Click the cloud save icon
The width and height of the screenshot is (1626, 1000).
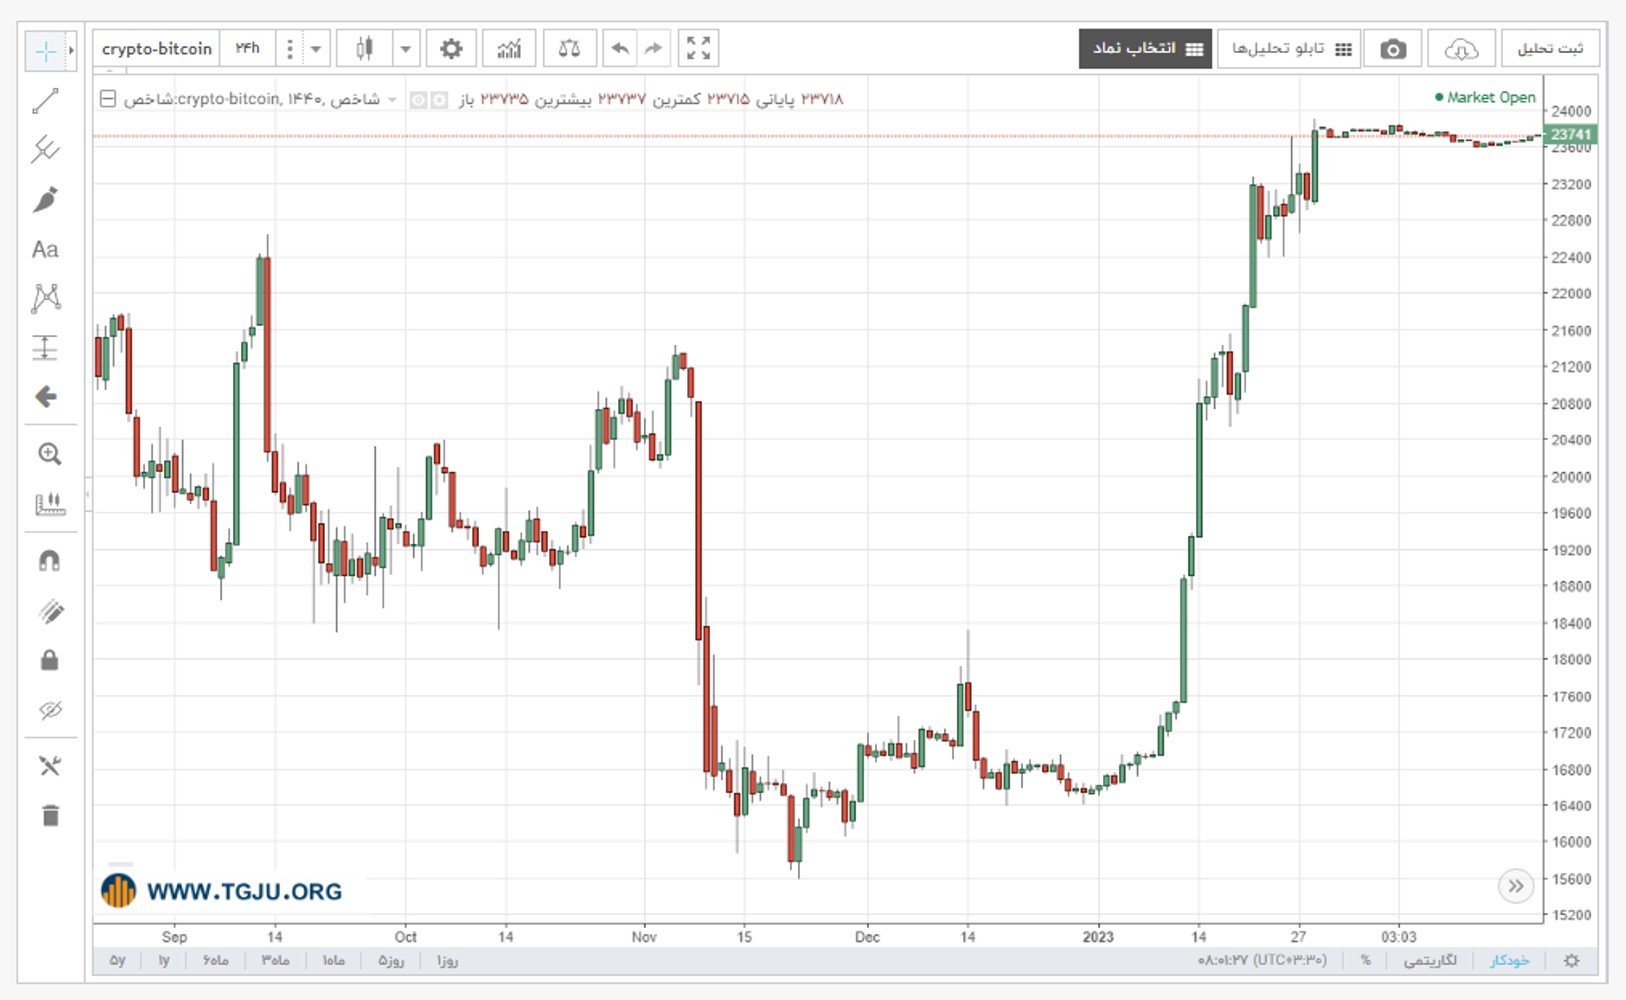click(x=1461, y=49)
